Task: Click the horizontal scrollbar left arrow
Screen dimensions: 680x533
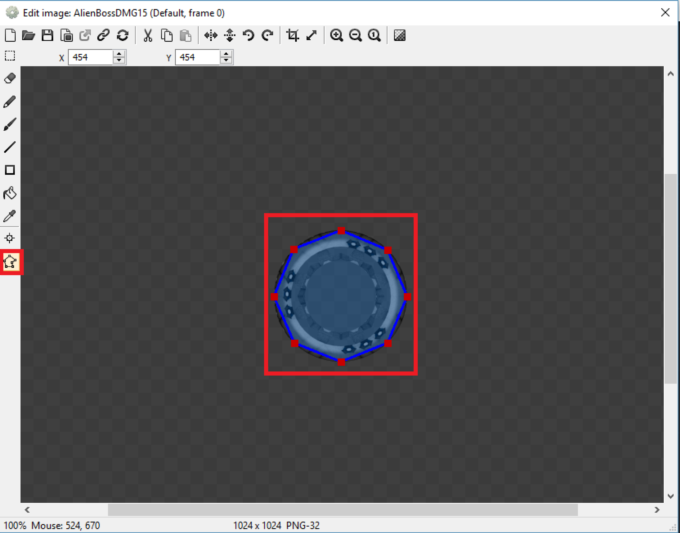Action: [27, 510]
